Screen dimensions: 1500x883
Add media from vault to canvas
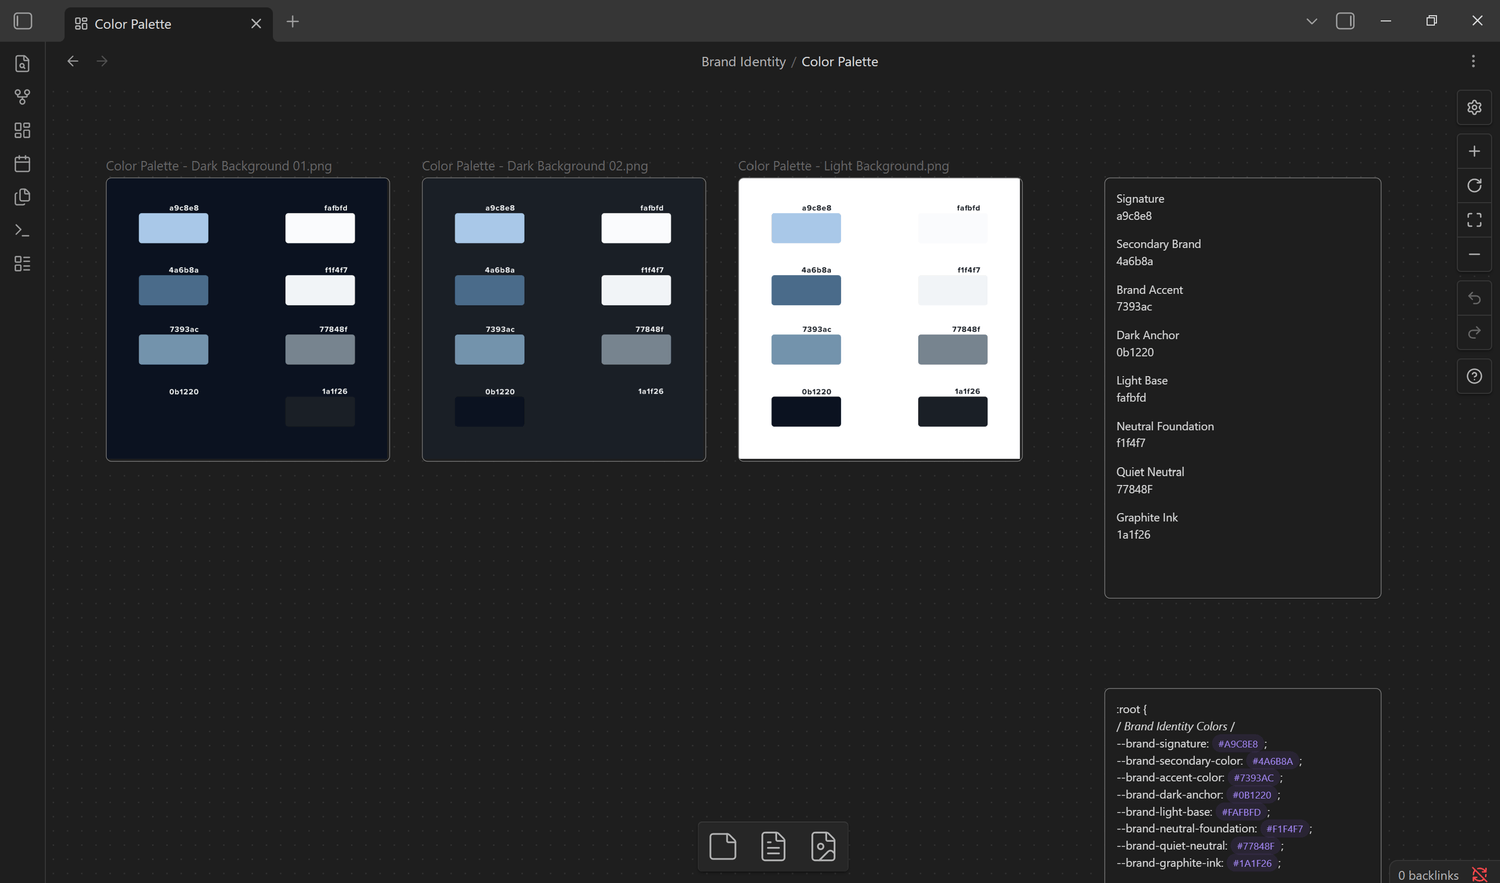click(x=823, y=846)
